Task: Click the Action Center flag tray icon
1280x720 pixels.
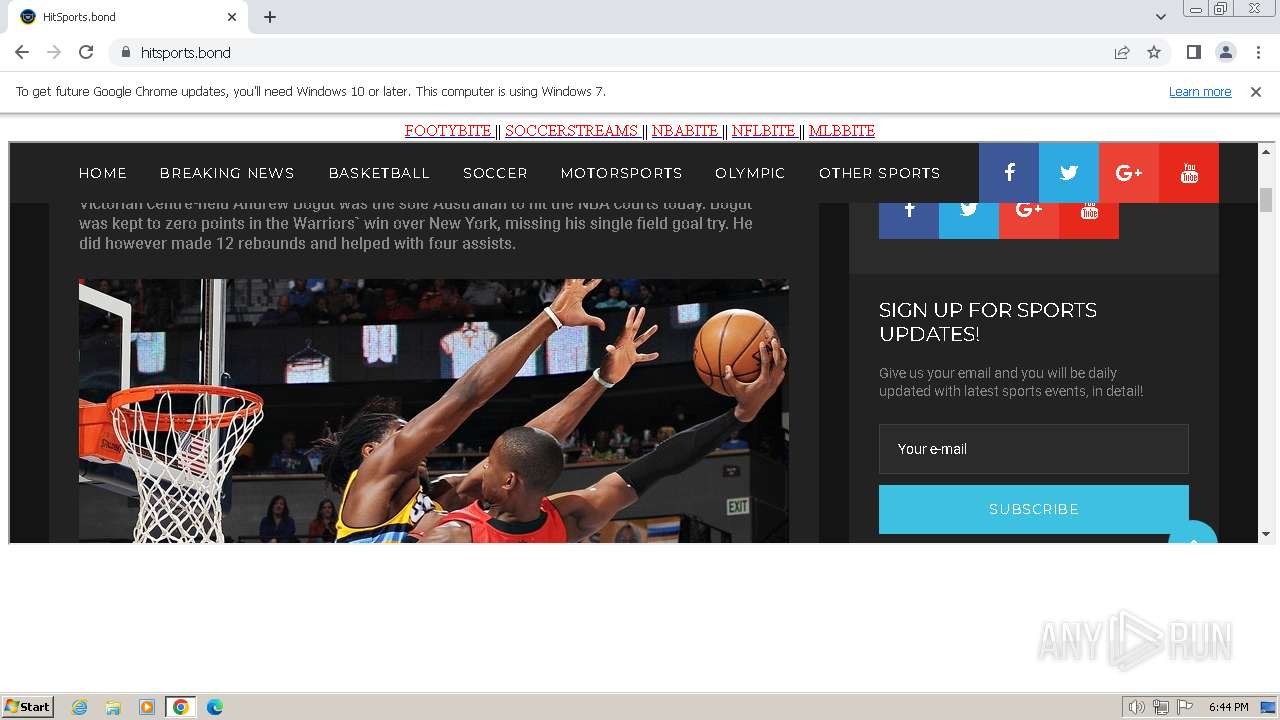Action: 1185,707
